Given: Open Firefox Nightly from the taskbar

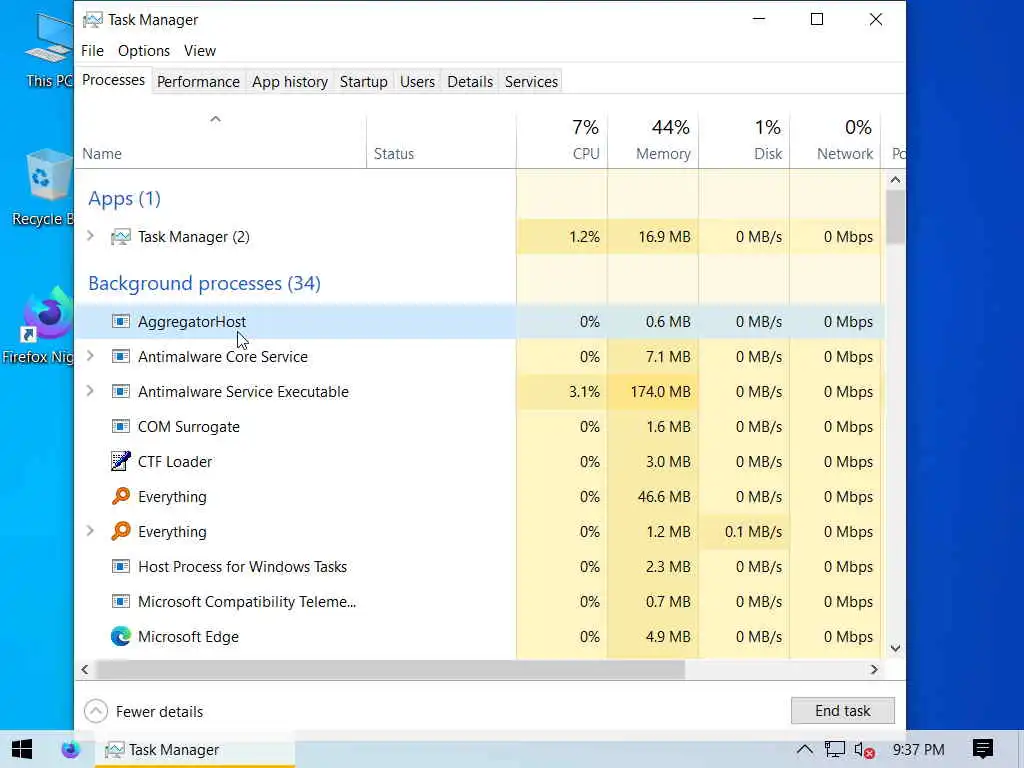Looking at the screenshot, I should point(70,749).
